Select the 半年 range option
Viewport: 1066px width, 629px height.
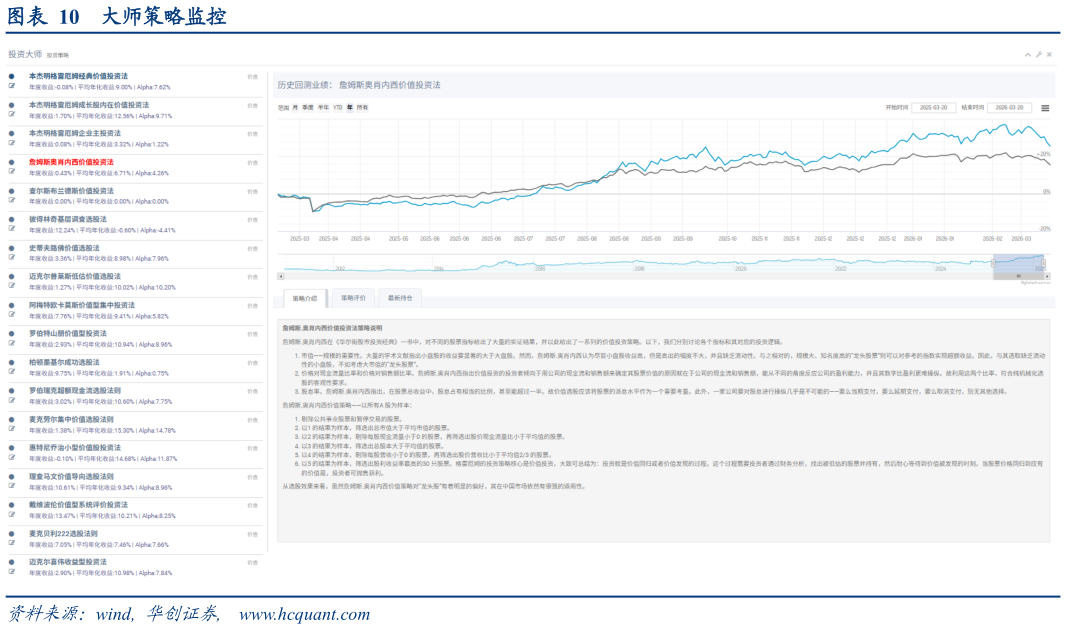323,107
